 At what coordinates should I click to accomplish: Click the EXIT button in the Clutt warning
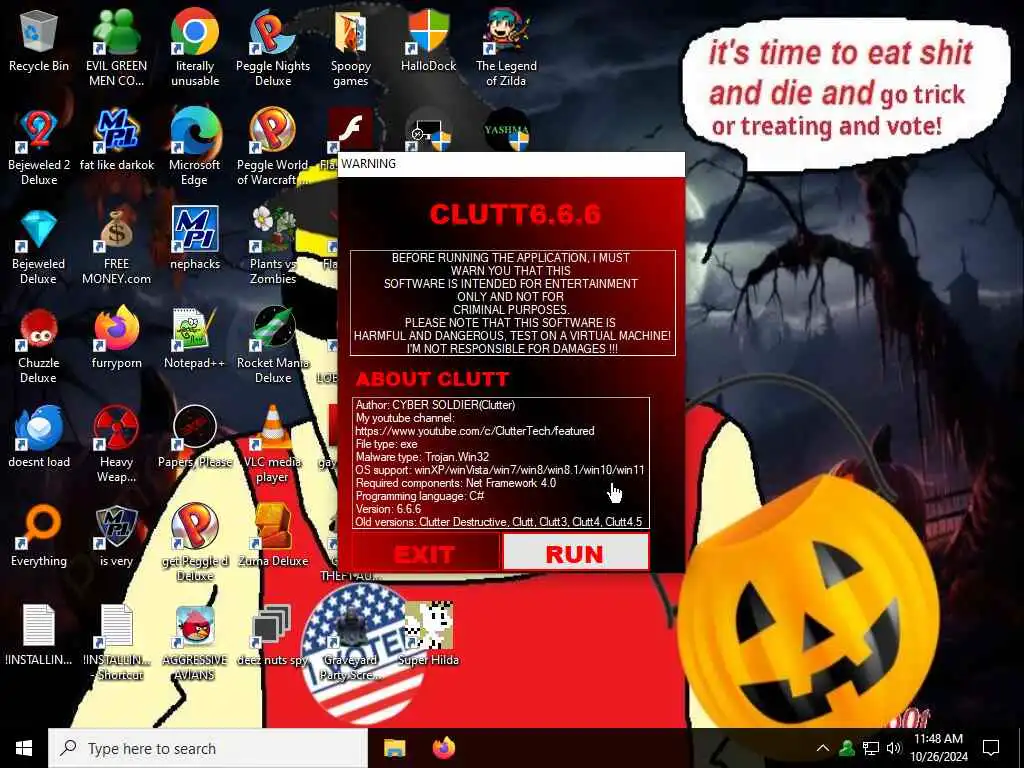[x=425, y=552]
